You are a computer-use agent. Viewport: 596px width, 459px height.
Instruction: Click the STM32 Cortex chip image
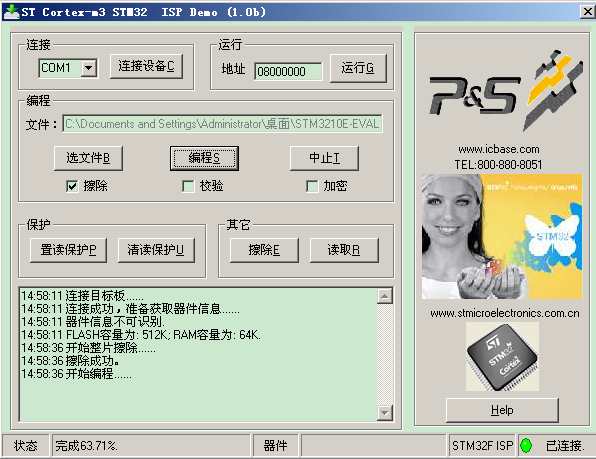[502, 357]
